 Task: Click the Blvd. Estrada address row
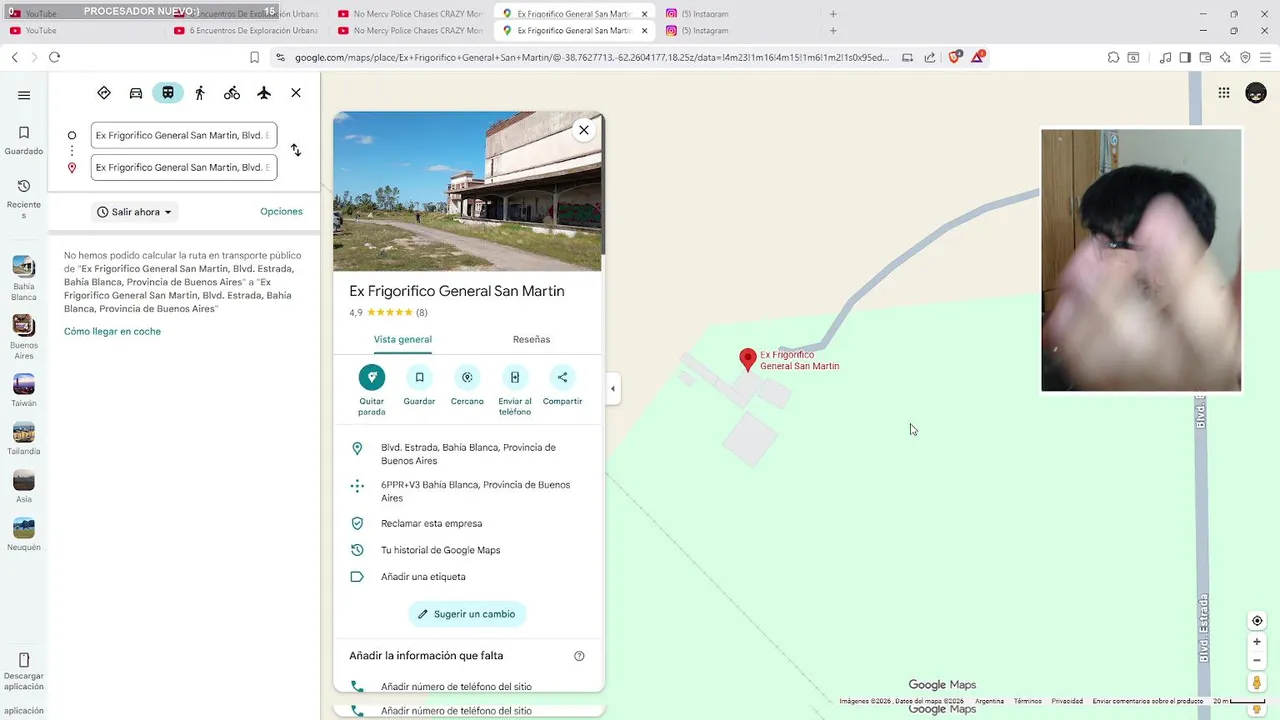click(469, 454)
